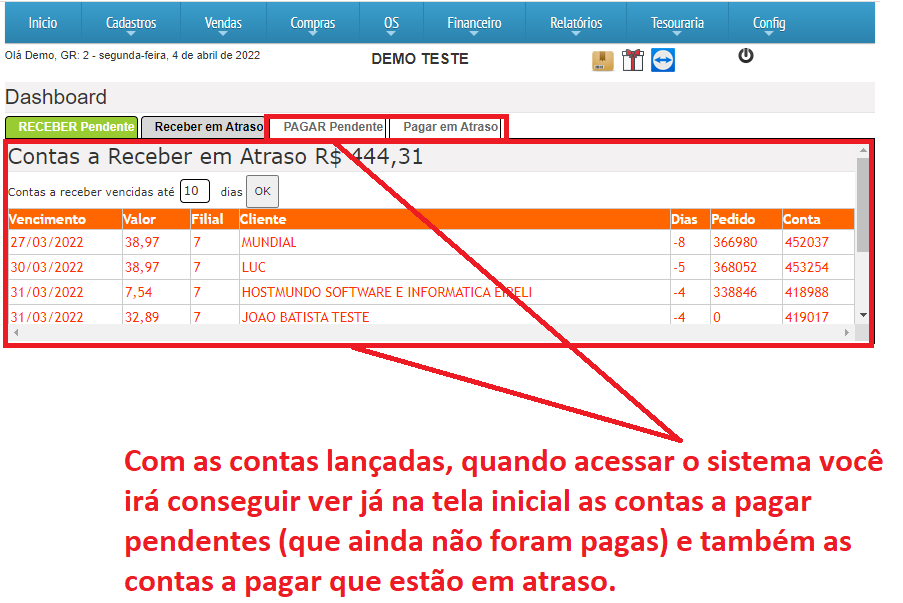Click the OK button beside dias
Screen dimensions: 903x603
click(x=263, y=191)
